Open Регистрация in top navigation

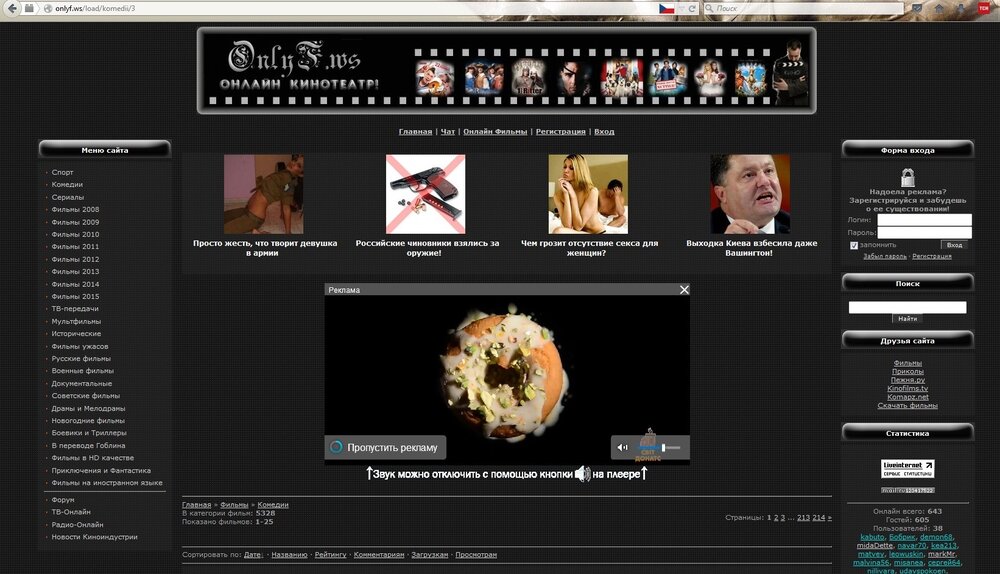click(x=560, y=131)
